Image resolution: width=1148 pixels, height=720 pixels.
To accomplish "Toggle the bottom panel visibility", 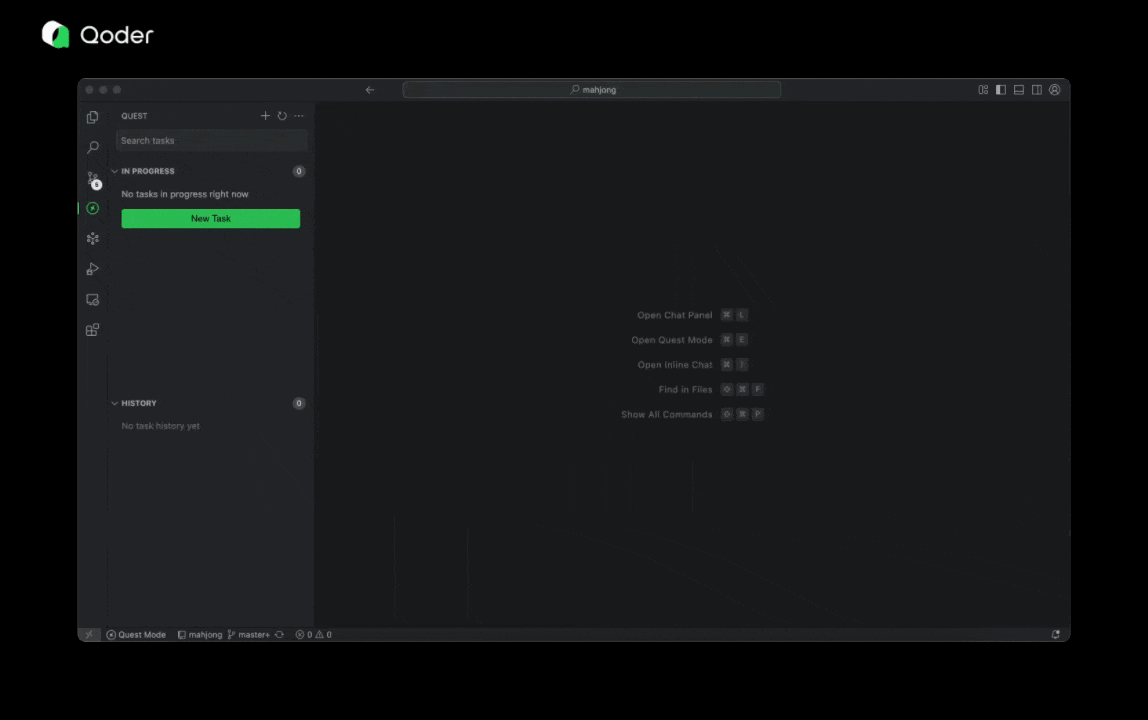I will [x=1018, y=89].
